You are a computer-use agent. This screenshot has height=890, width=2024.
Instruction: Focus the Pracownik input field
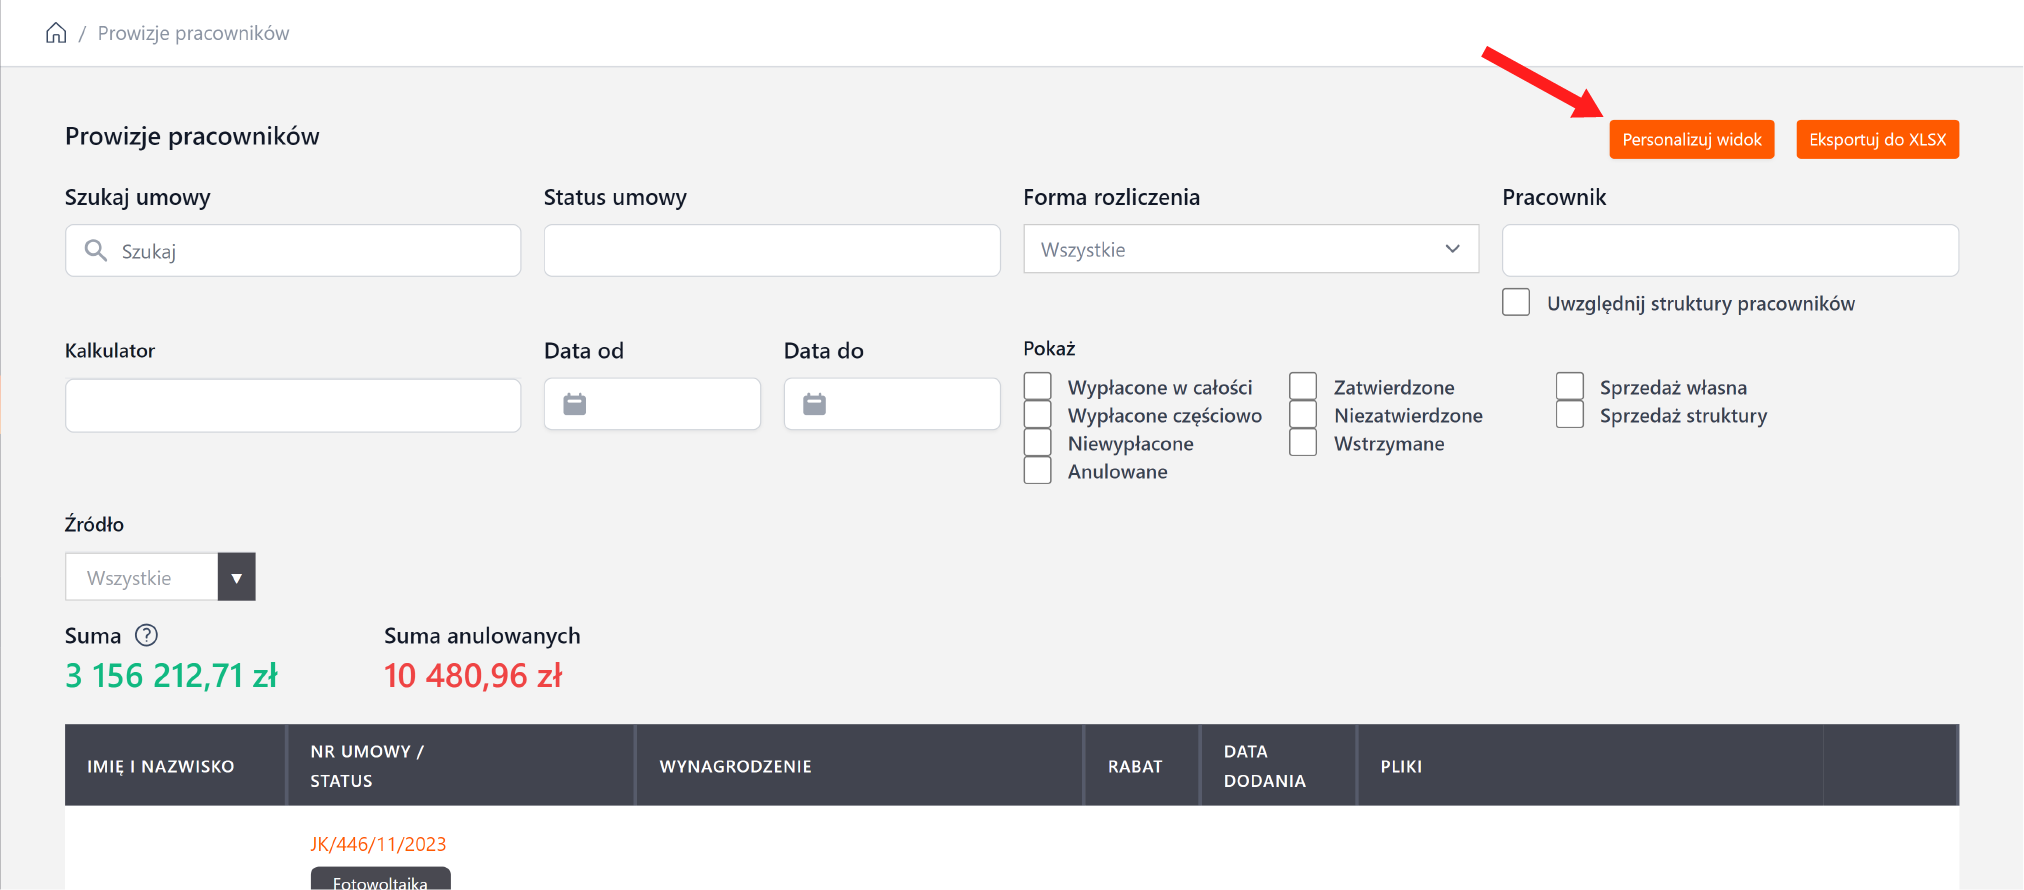pos(1729,250)
